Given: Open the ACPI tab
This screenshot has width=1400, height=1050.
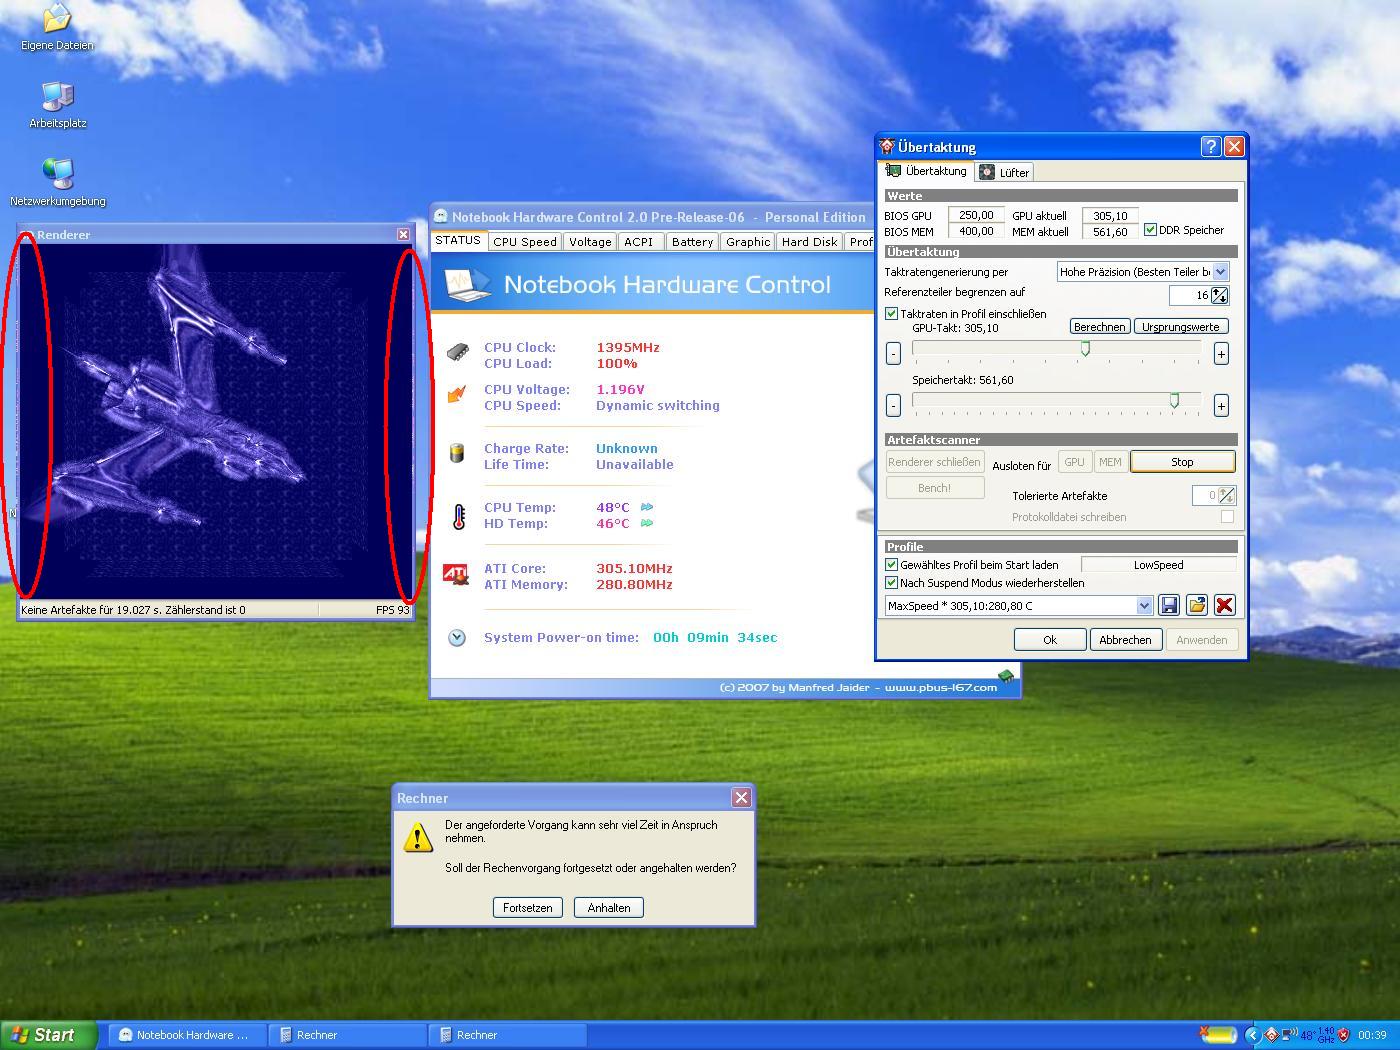Looking at the screenshot, I should [x=639, y=242].
